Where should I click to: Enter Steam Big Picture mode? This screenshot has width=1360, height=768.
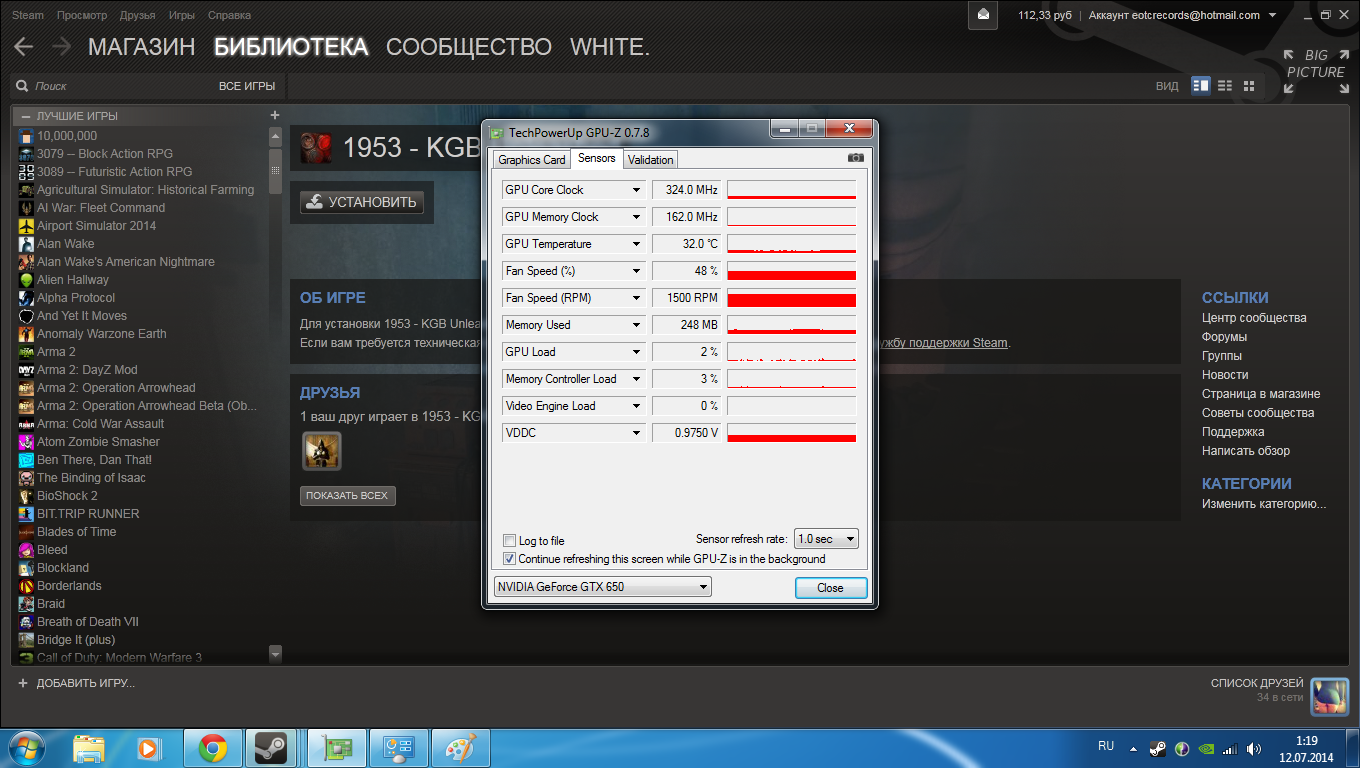click(x=1315, y=71)
